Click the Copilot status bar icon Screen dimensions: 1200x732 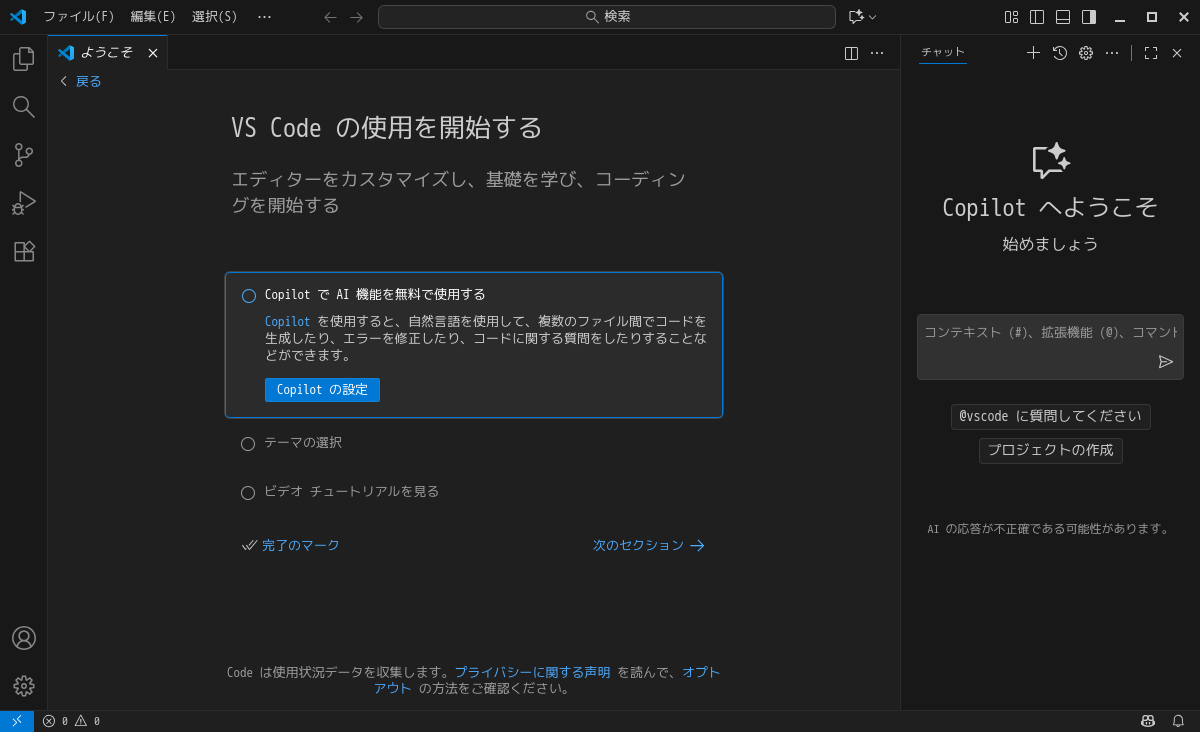click(x=1148, y=721)
